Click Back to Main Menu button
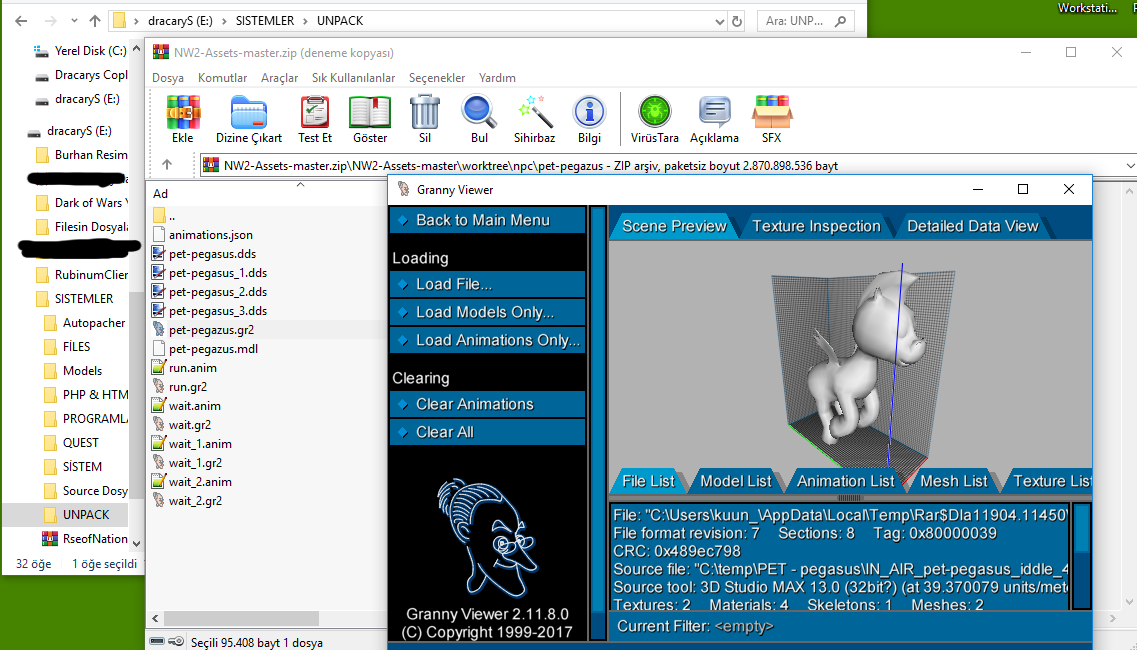The height and width of the screenshot is (650, 1137). 487,220
